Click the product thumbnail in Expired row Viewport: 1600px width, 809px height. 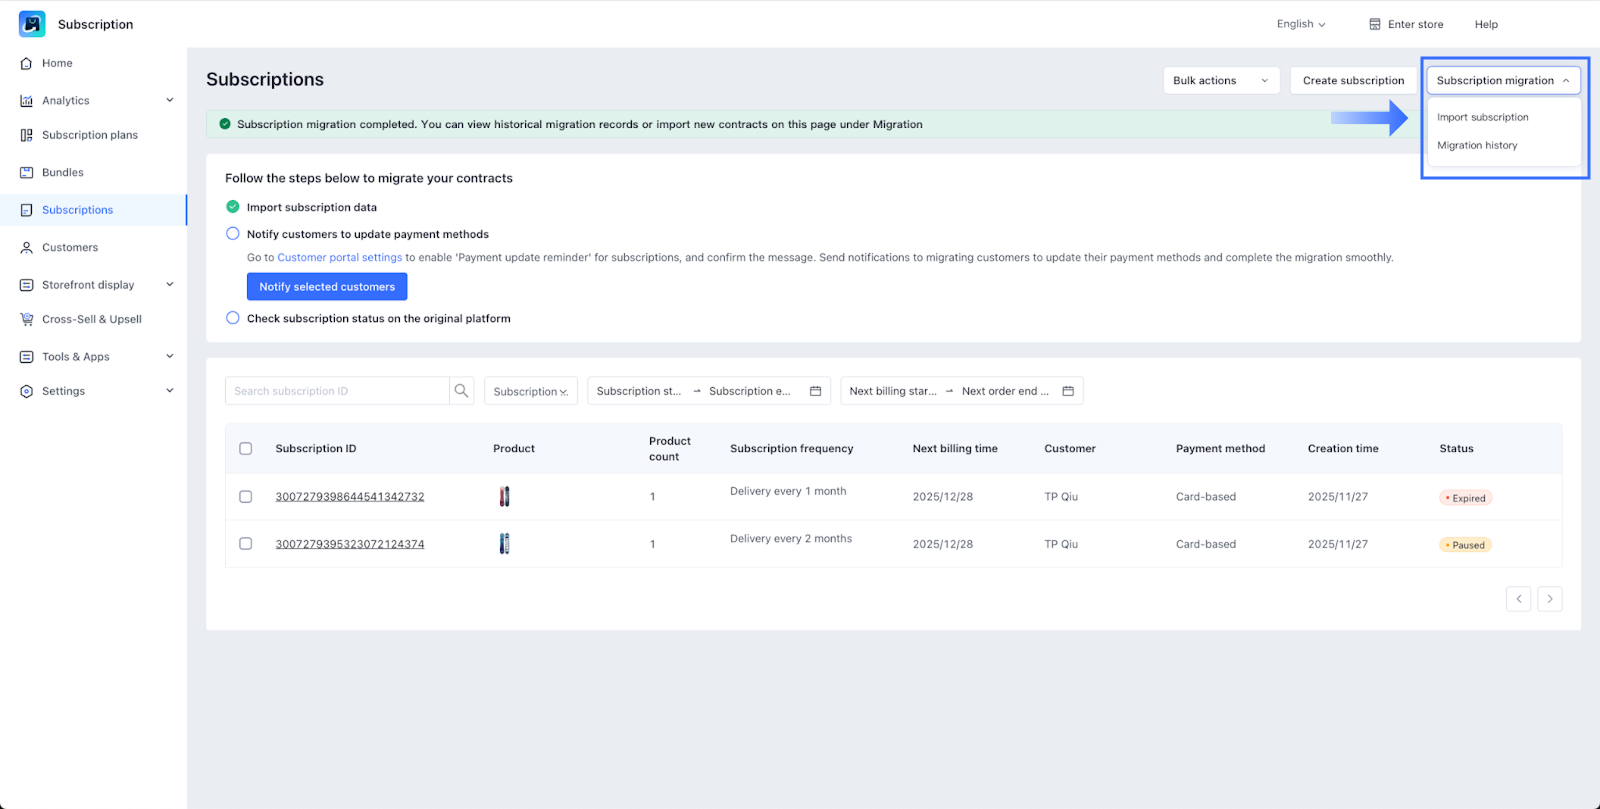(x=504, y=497)
